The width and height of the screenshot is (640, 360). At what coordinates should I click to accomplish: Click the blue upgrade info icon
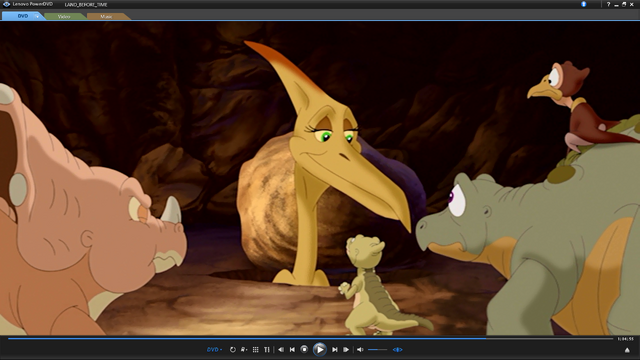click(584, 4)
